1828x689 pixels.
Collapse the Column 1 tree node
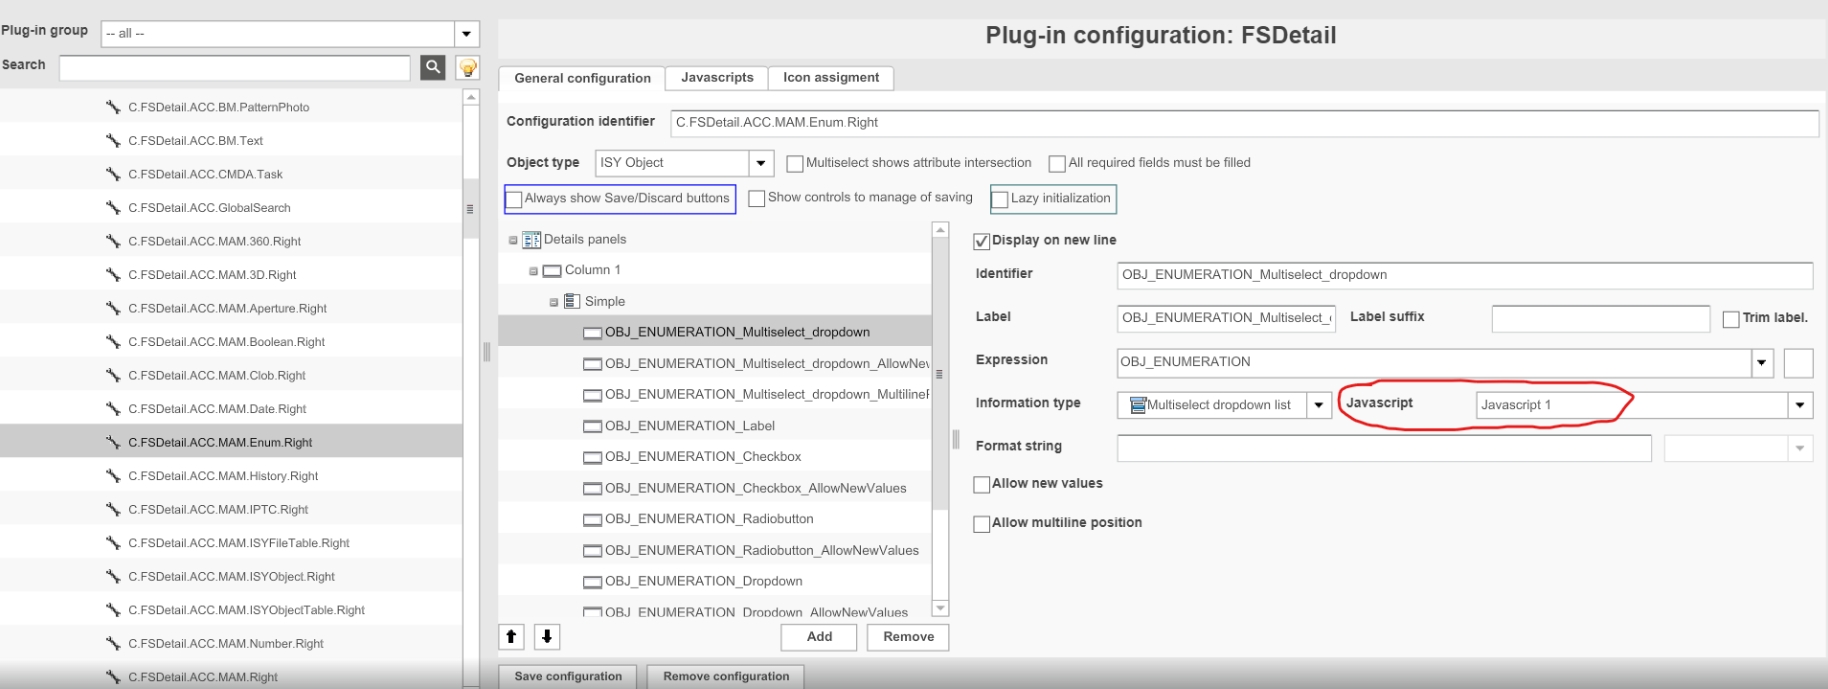coord(534,271)
